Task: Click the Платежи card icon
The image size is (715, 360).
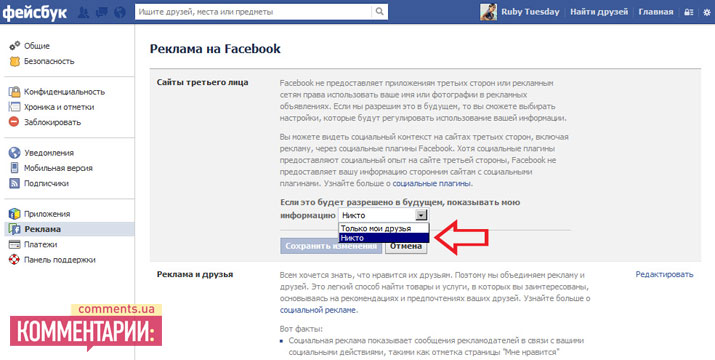Action: (x=15, y=244)
